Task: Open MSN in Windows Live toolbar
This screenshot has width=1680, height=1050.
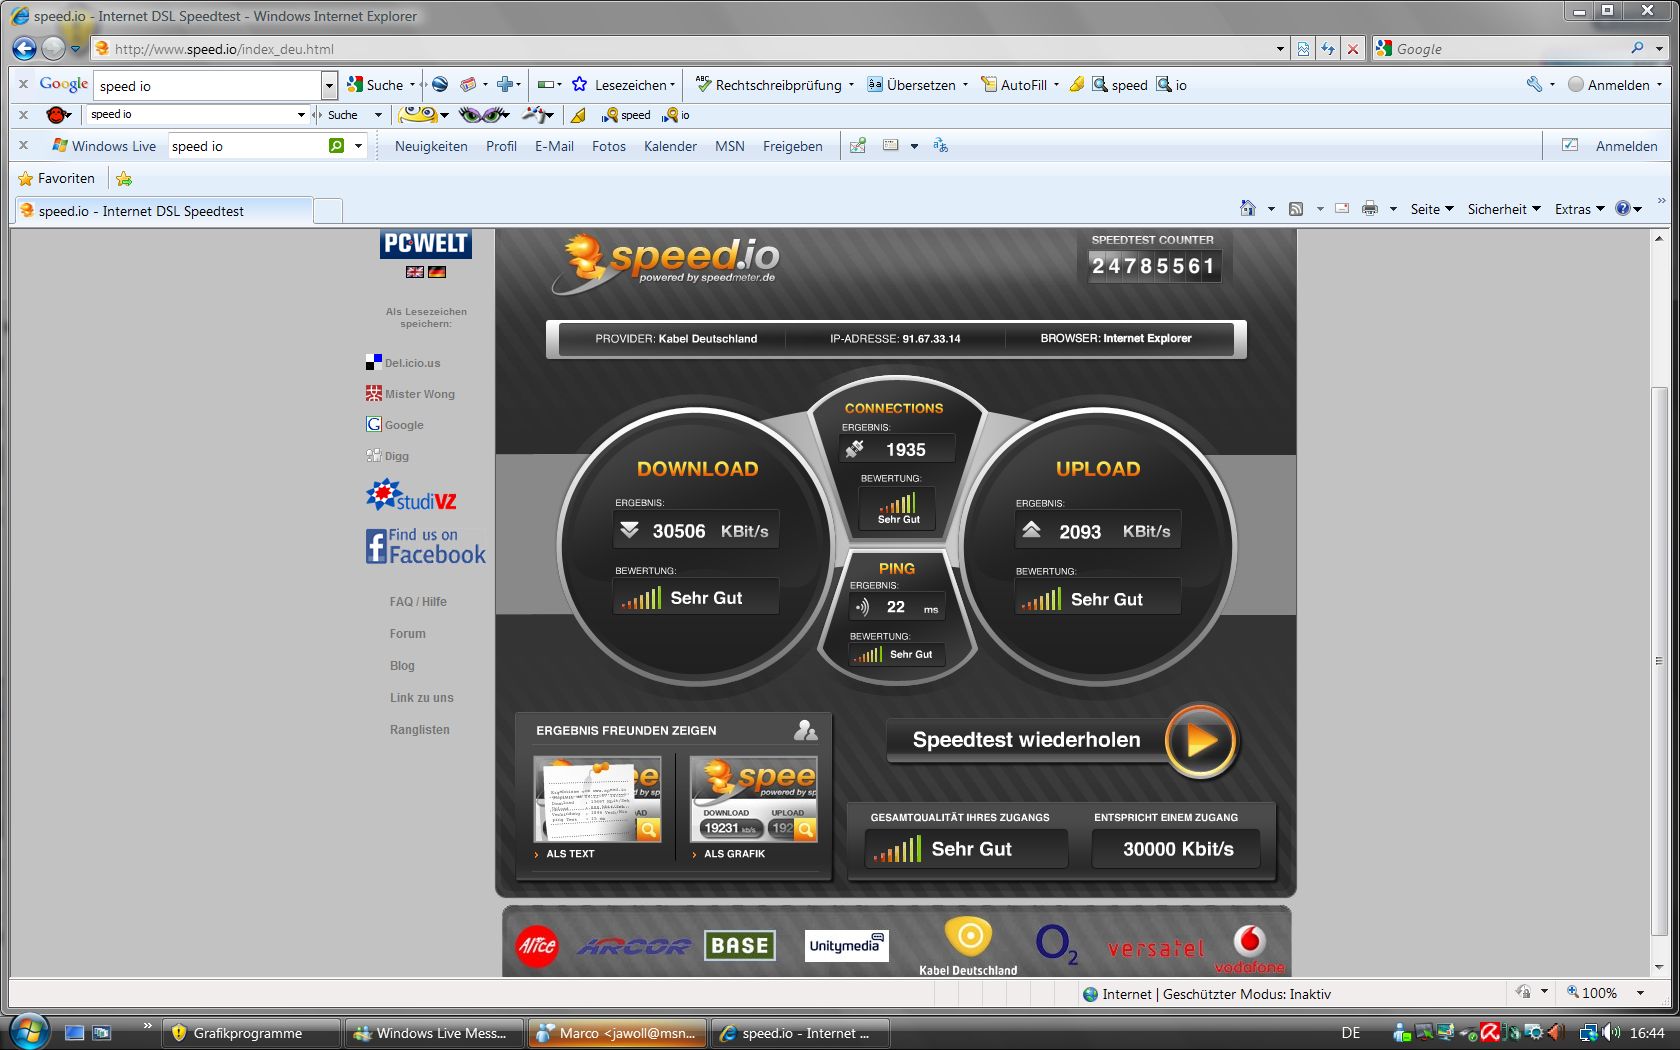Action: 729,146
